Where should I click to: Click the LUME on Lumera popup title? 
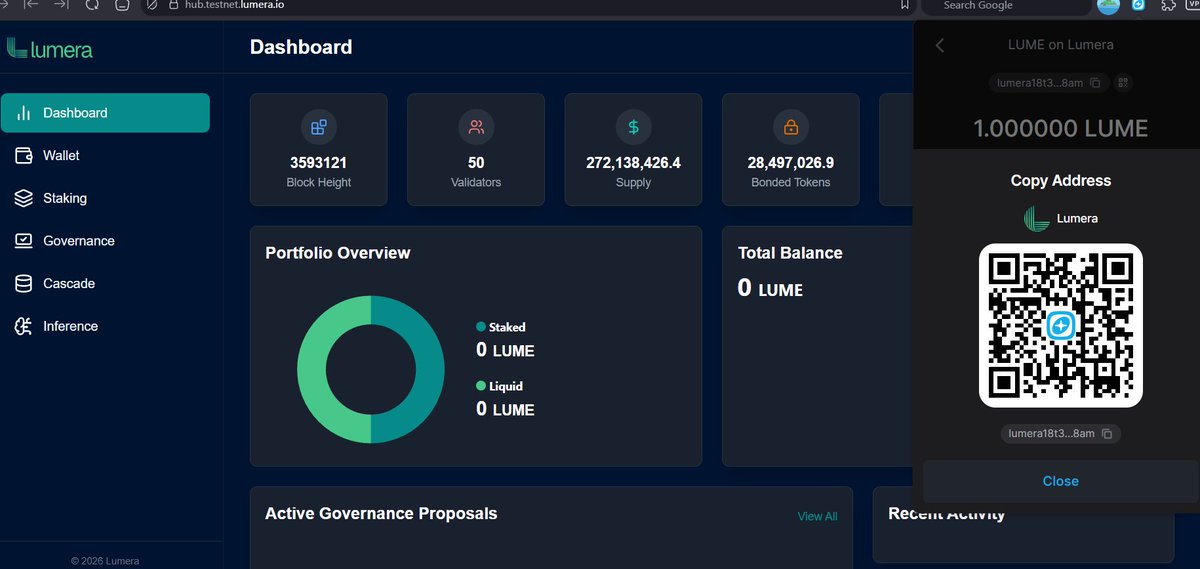coord(1060,45)
